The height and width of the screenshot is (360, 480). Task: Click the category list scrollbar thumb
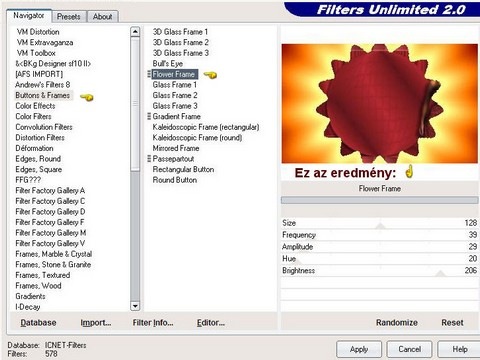click(135, 104)
